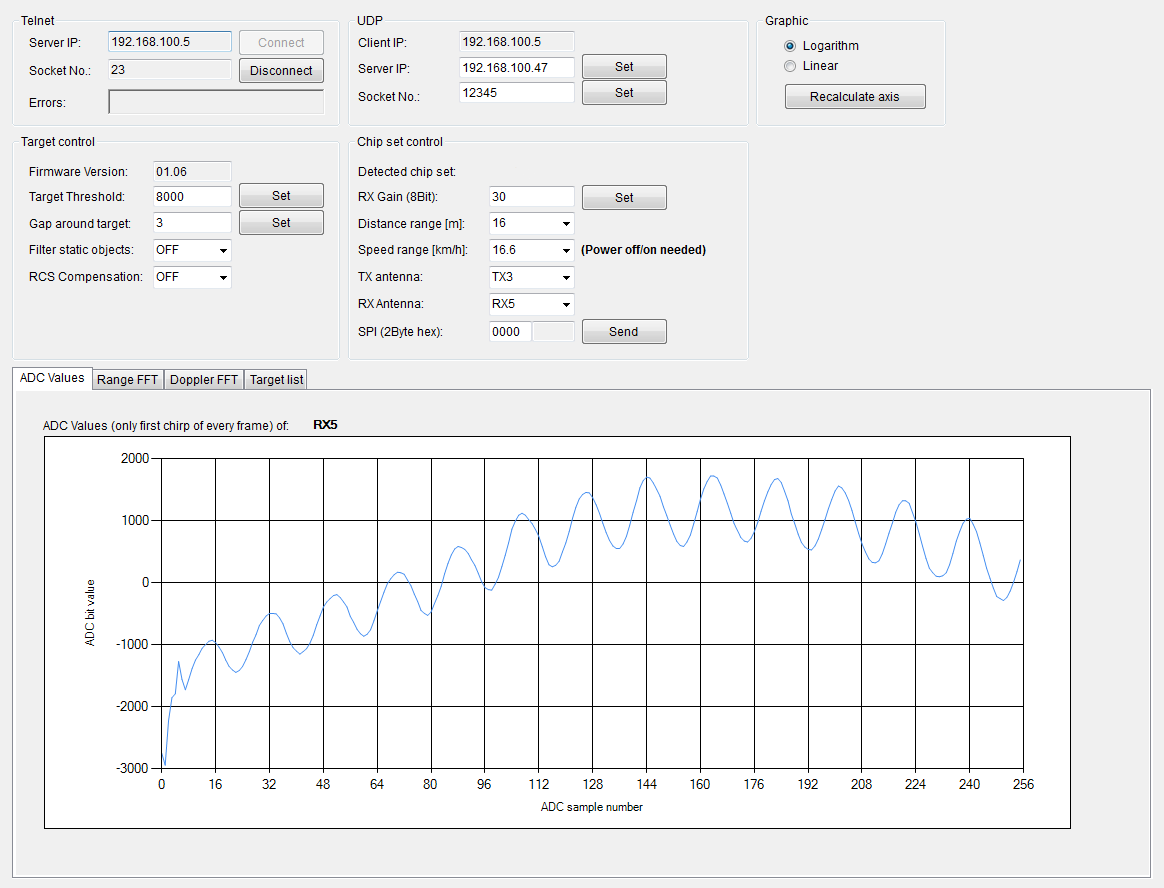Image resolution: width=1164 pixels, height=888 pixels.
Task: Select the Logarithm radio button
Action: point(790,46)
